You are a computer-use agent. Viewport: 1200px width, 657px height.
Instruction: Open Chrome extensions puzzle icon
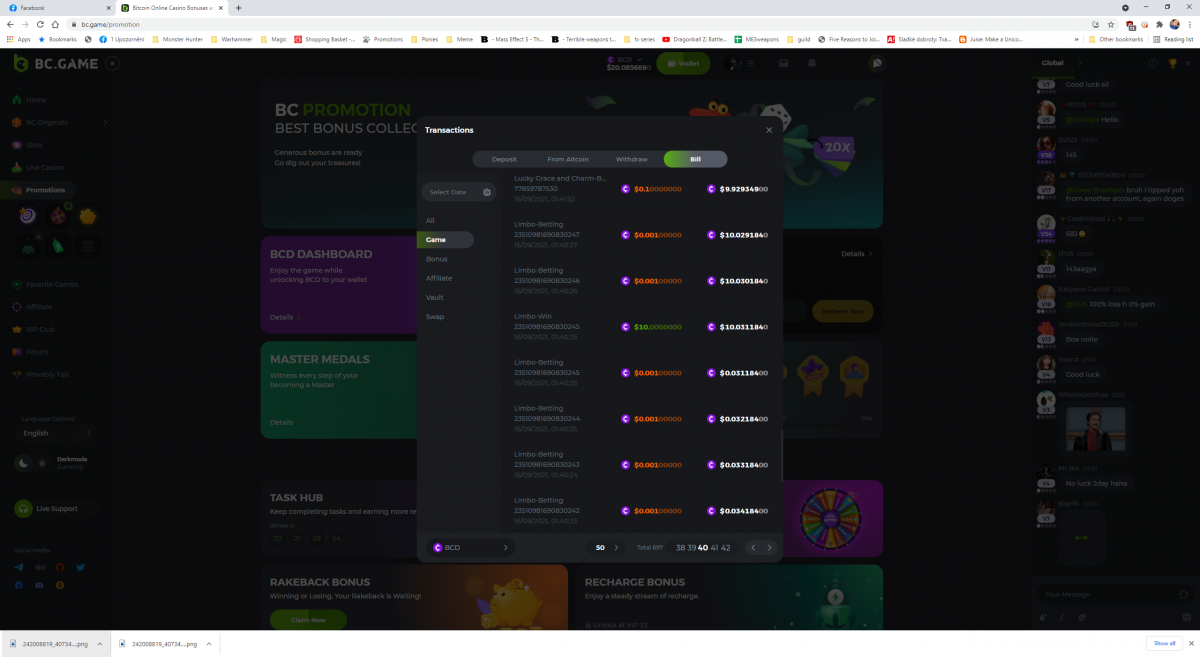point(1159,24)
